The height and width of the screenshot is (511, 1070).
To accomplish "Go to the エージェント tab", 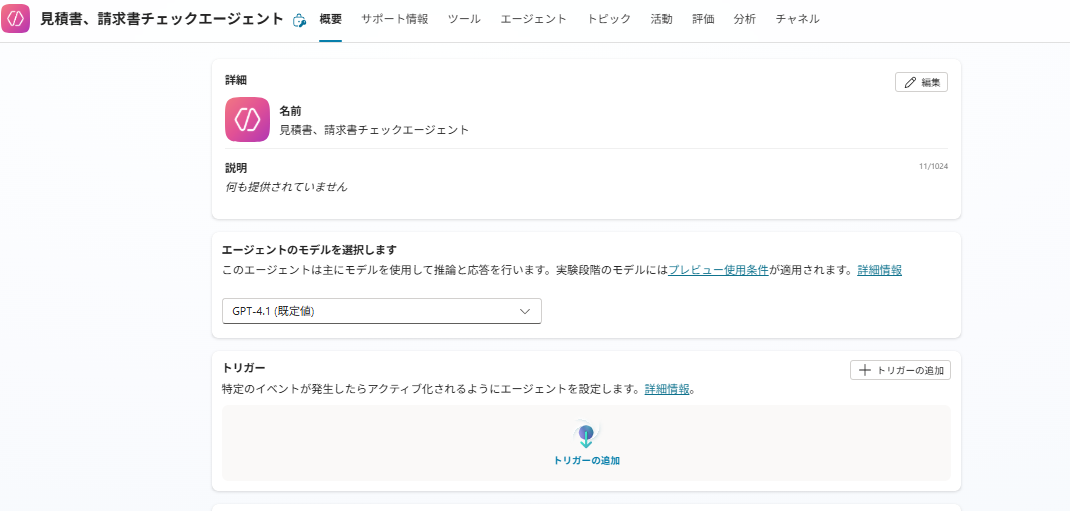I will (x=534, y=19).
